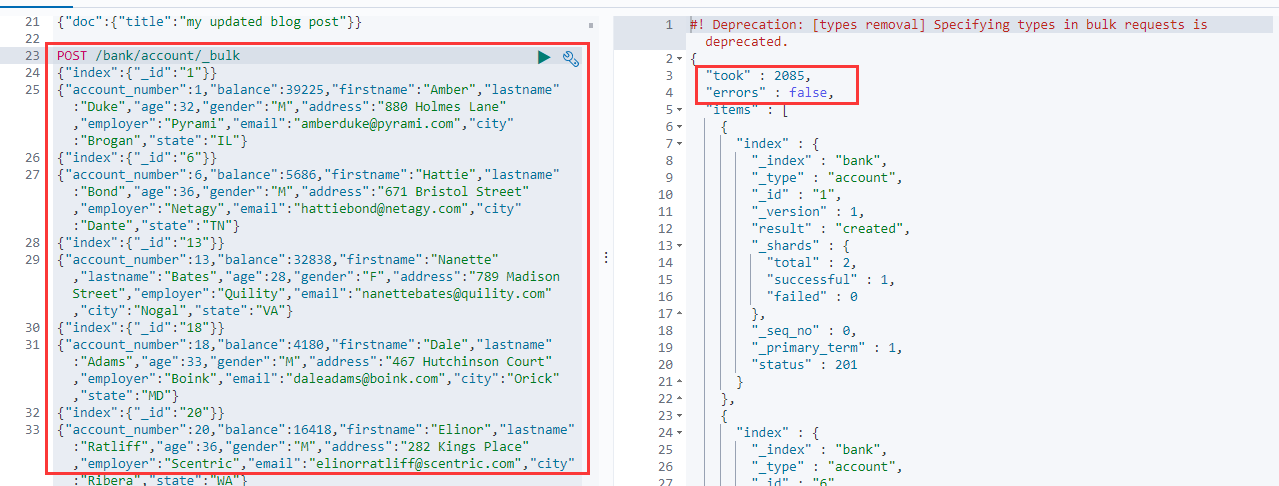Click the fold arrow at response line 23

pos(680,416)
